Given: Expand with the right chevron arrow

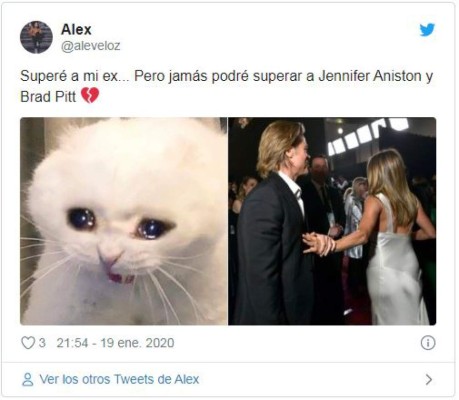Looking at the screenshot, I should coord(429,379).
